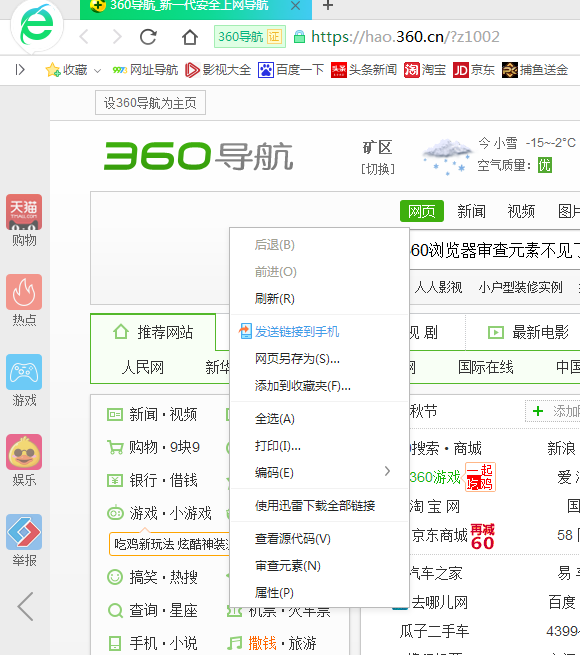This screenshot has width=580, height=655.
Task: Select the 最新电影 tab
Action: (x=528, y=333)
